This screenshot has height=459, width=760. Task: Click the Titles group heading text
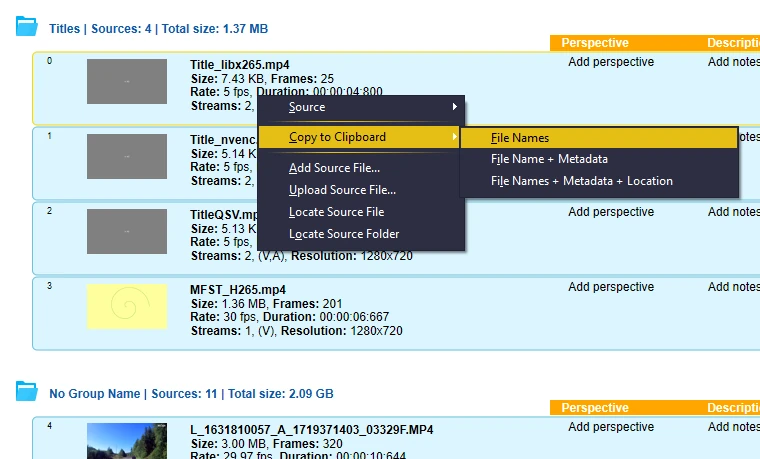[x=158, y=29]
